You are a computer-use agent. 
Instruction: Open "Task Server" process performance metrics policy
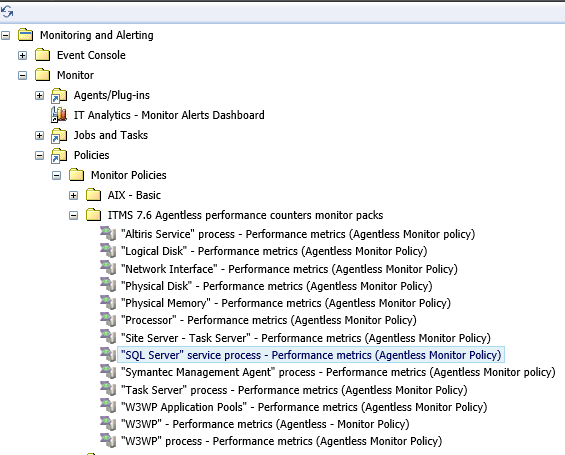click(294, 390)
